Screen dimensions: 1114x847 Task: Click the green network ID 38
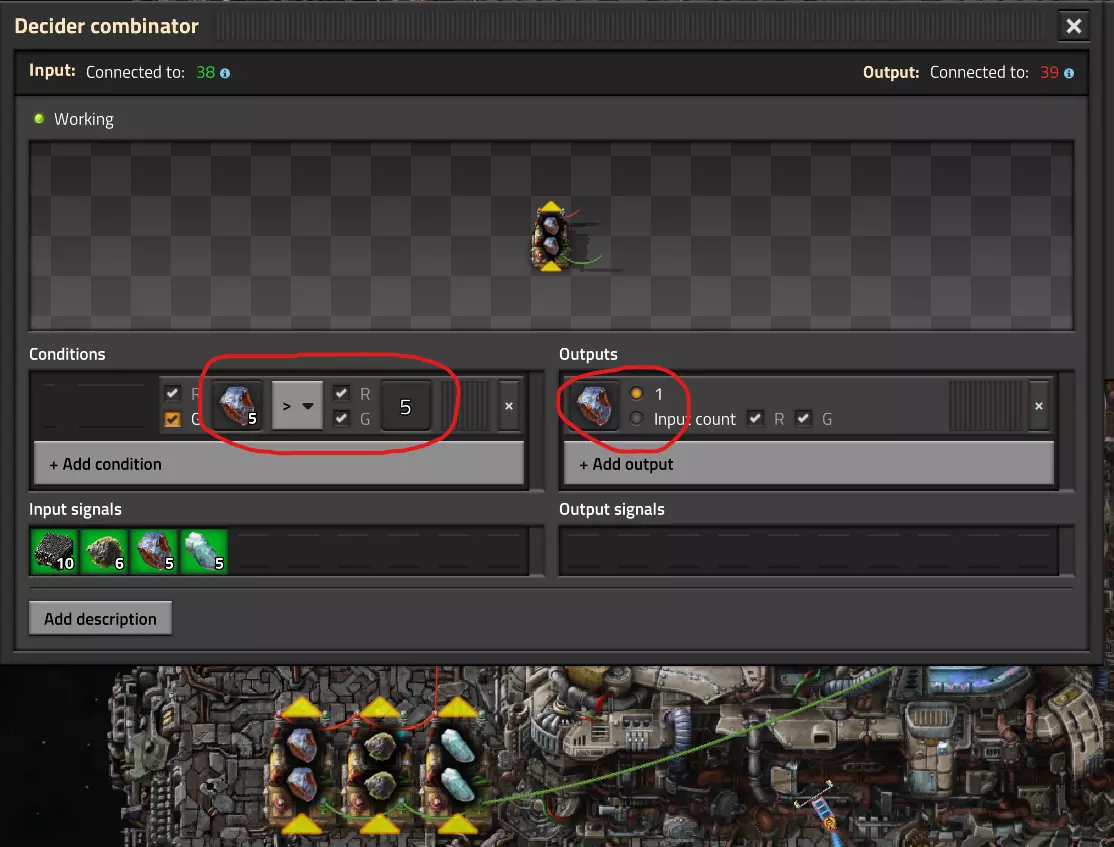click(x=205, y=72)
